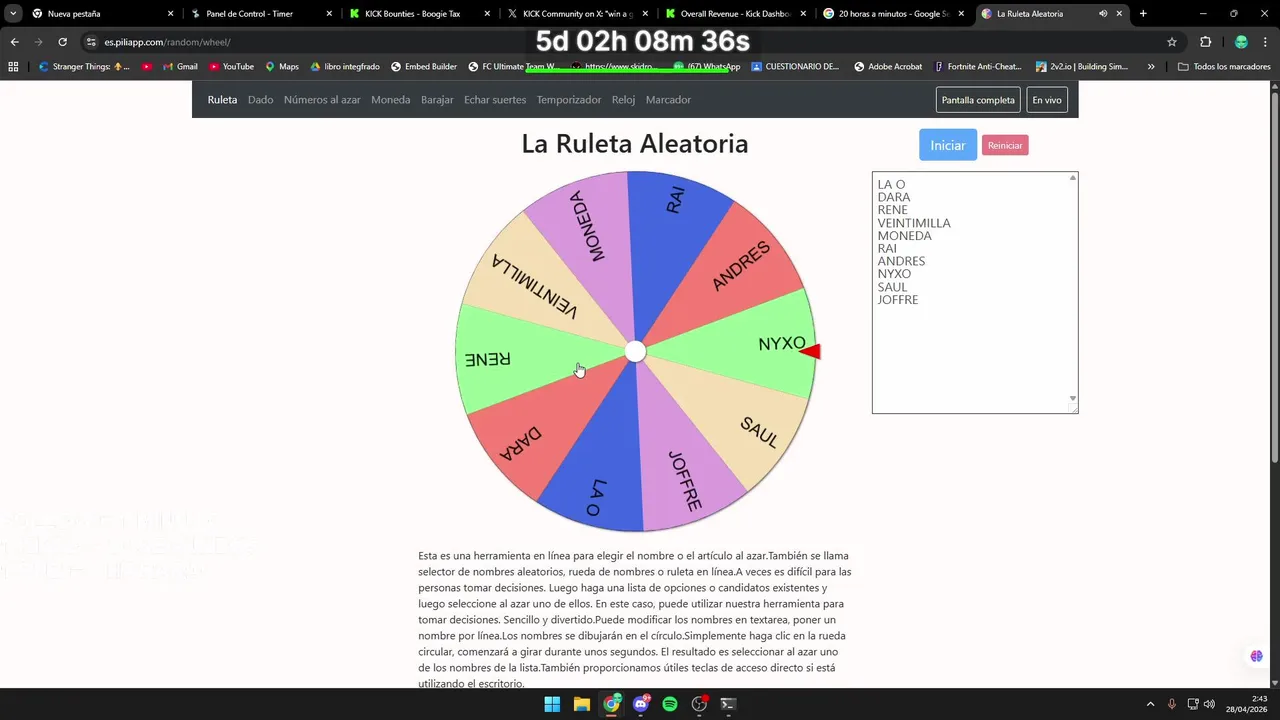
Task: Select Echar suertes in navigation
Action: [495, 100]
